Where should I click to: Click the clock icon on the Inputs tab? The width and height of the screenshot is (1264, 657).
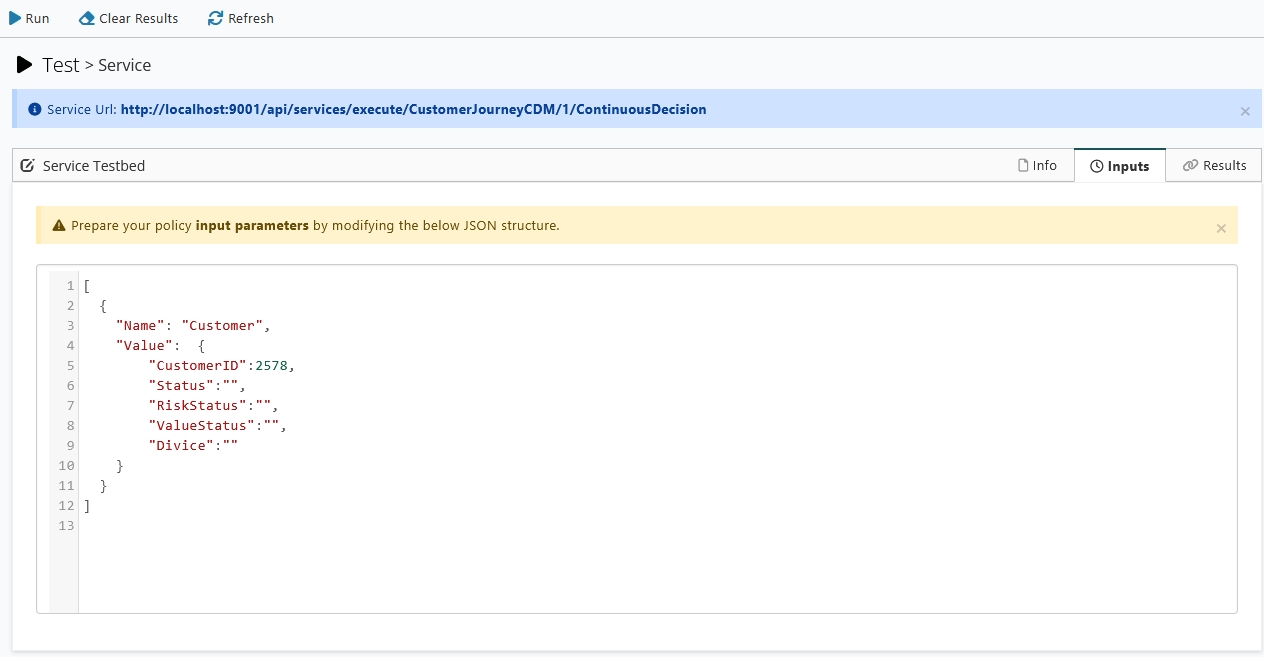(1097, 166)
